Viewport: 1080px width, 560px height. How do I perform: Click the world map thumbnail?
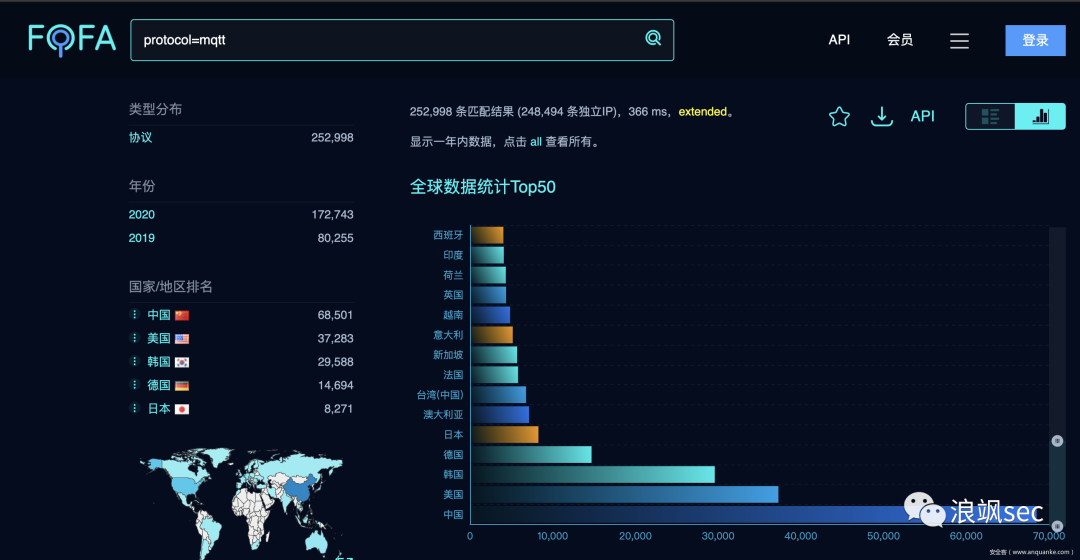pos(242,503)
